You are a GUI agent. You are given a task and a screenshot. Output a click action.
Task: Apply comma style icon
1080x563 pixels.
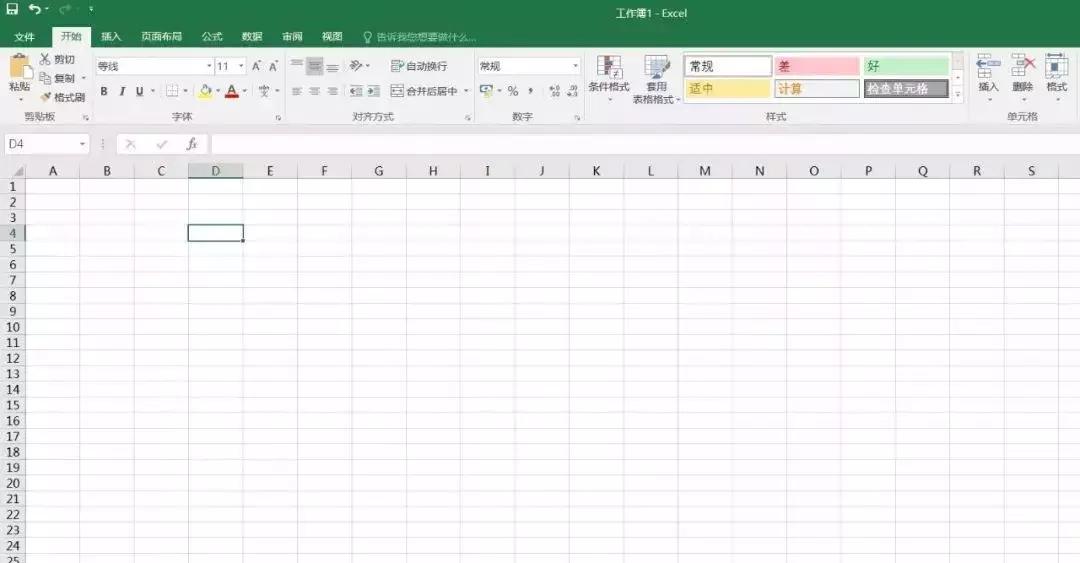pos(530,91)
